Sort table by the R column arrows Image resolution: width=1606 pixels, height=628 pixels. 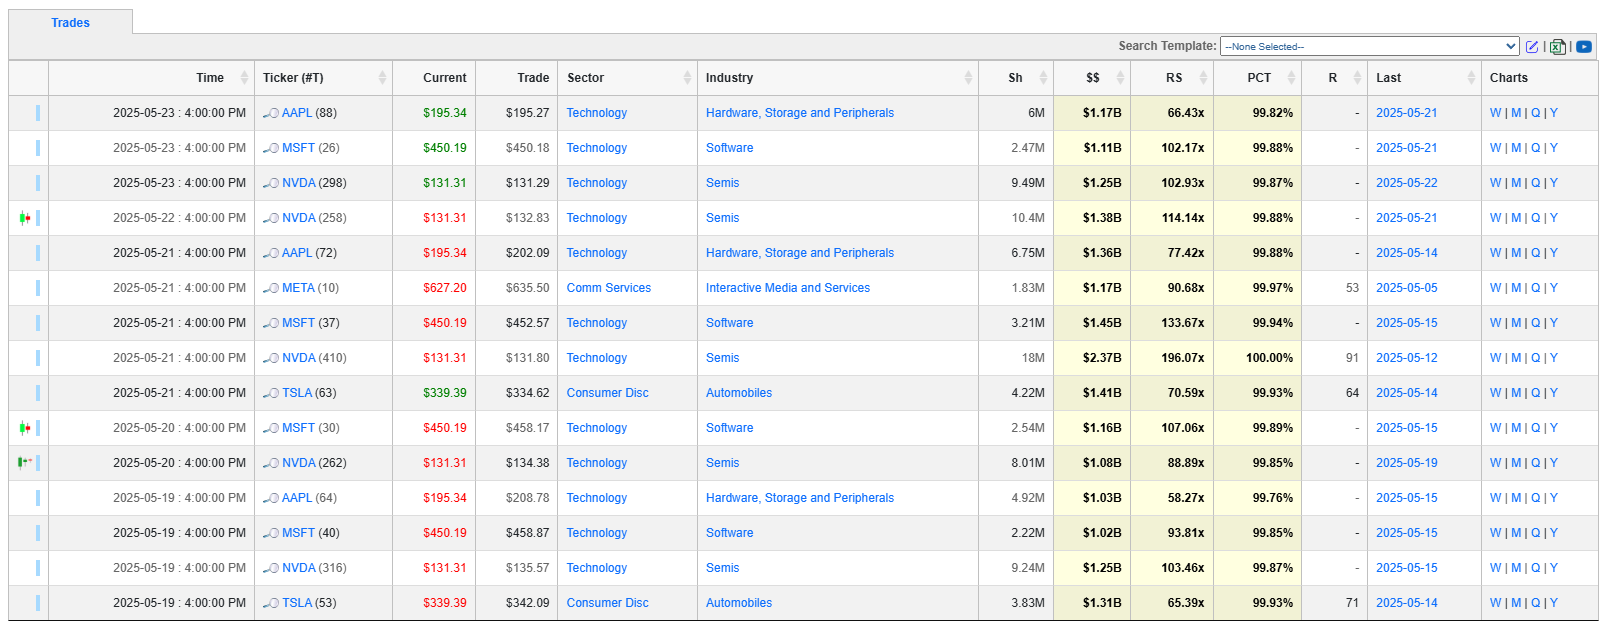[x=1357, y=78]
